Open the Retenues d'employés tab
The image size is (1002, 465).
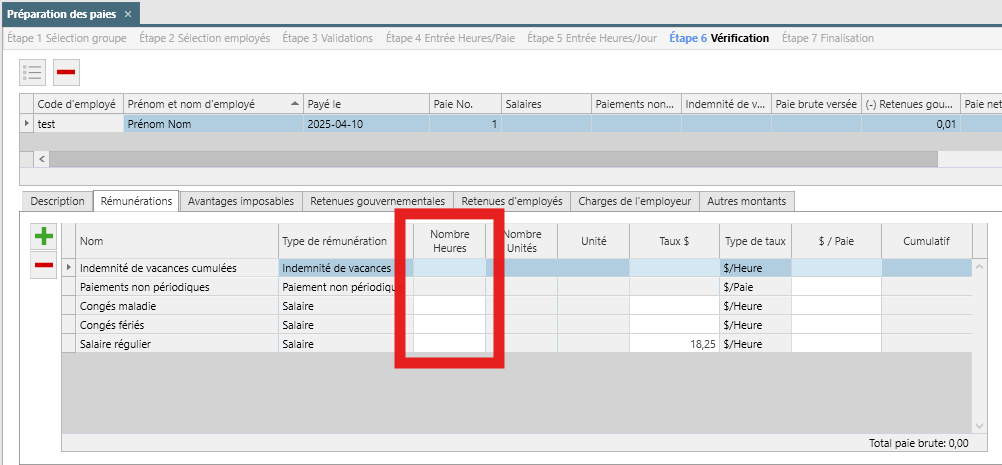point(512,201)
